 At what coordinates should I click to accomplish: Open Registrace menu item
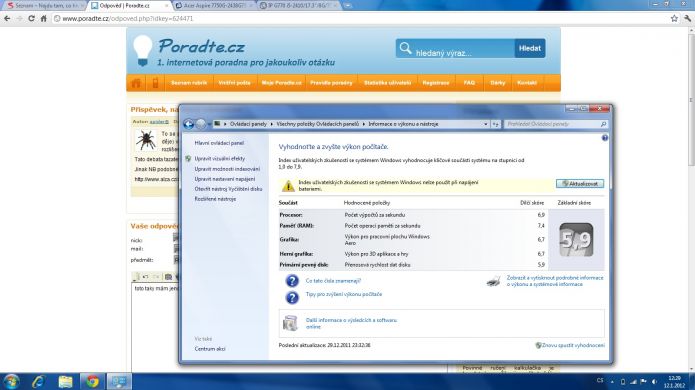(436, 83)
